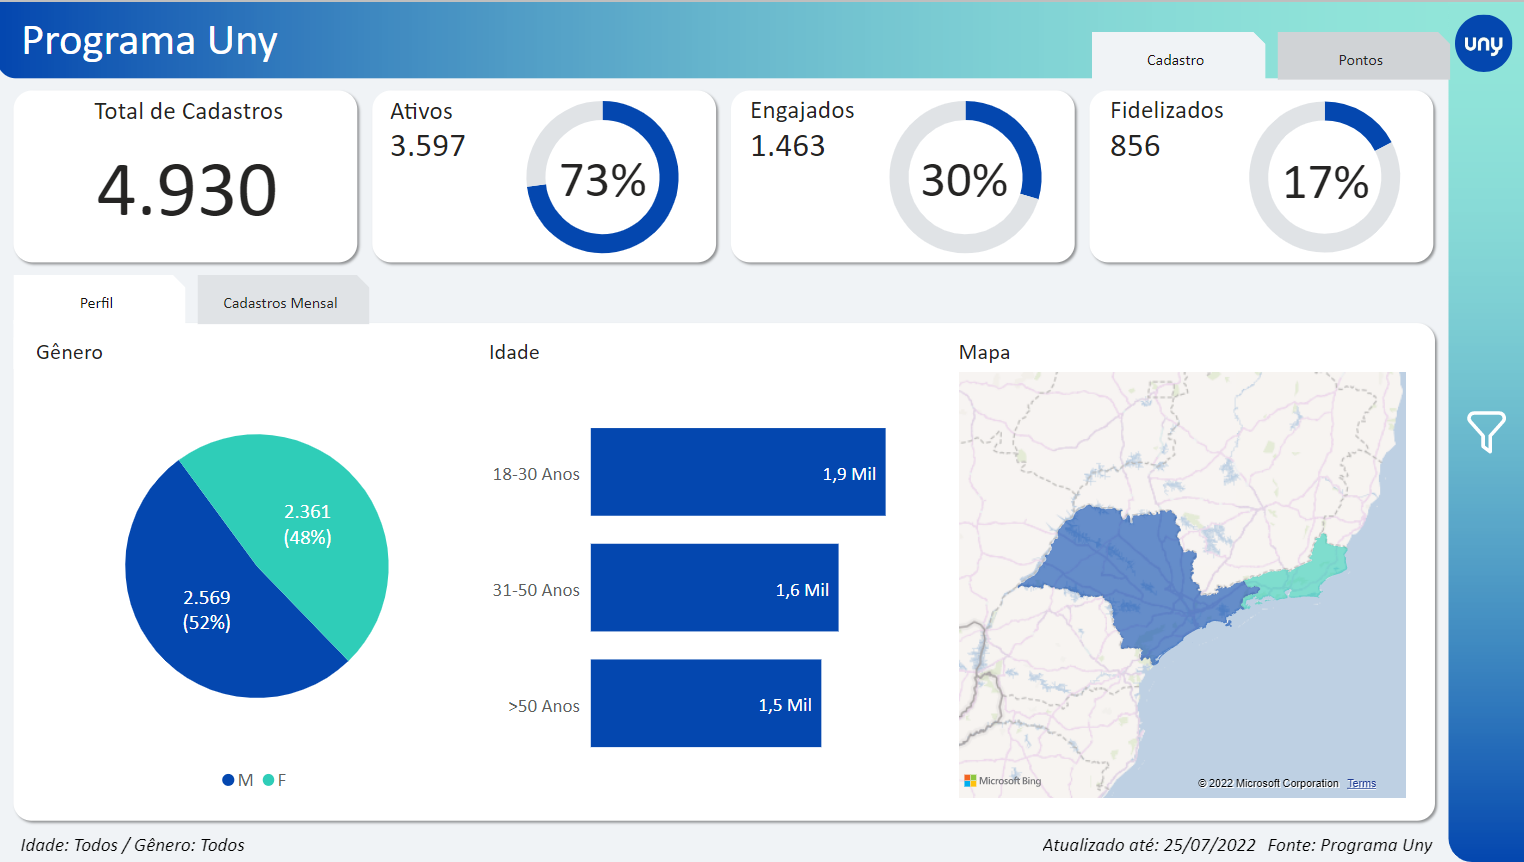The height and width of the screenshot is (862, 1524).
Task: Switch to the Pontos tab
Action: click(1360, 60)
